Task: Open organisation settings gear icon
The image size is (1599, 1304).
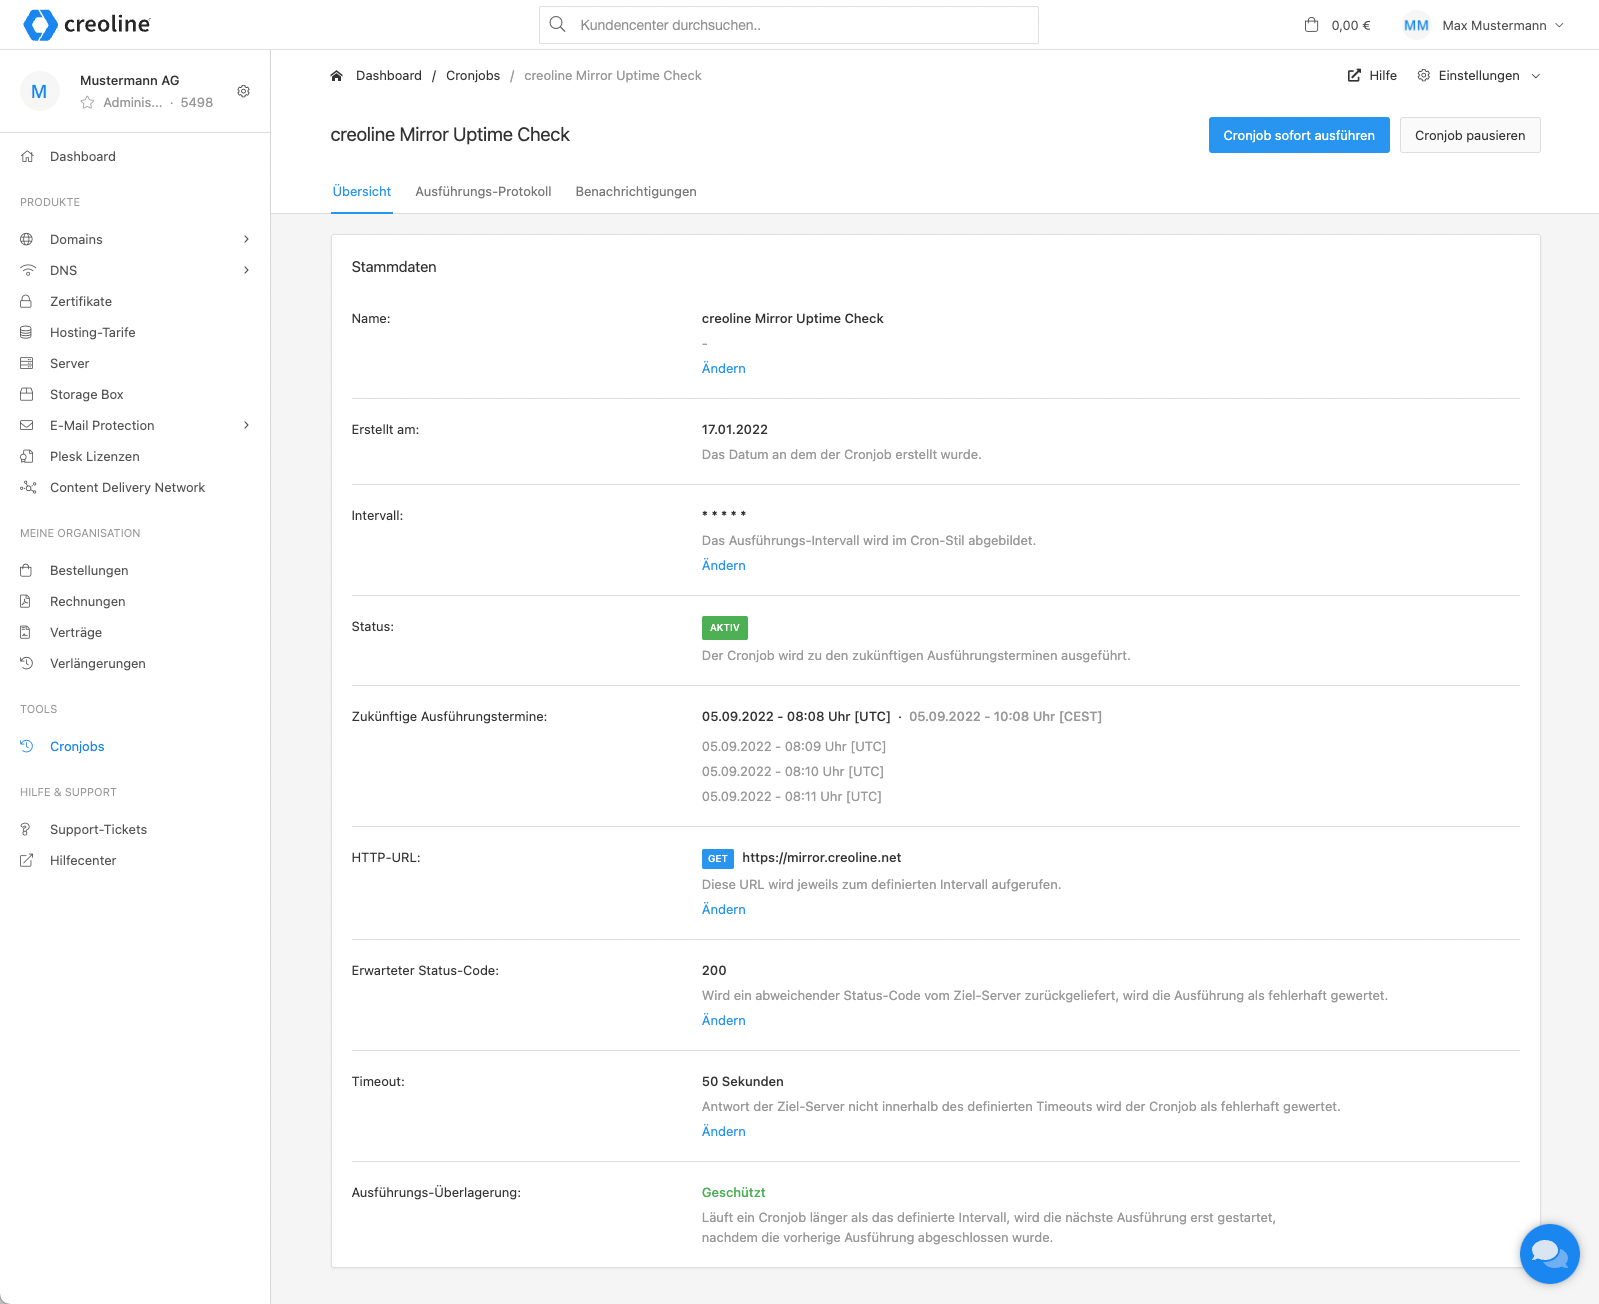Action: 243,91
